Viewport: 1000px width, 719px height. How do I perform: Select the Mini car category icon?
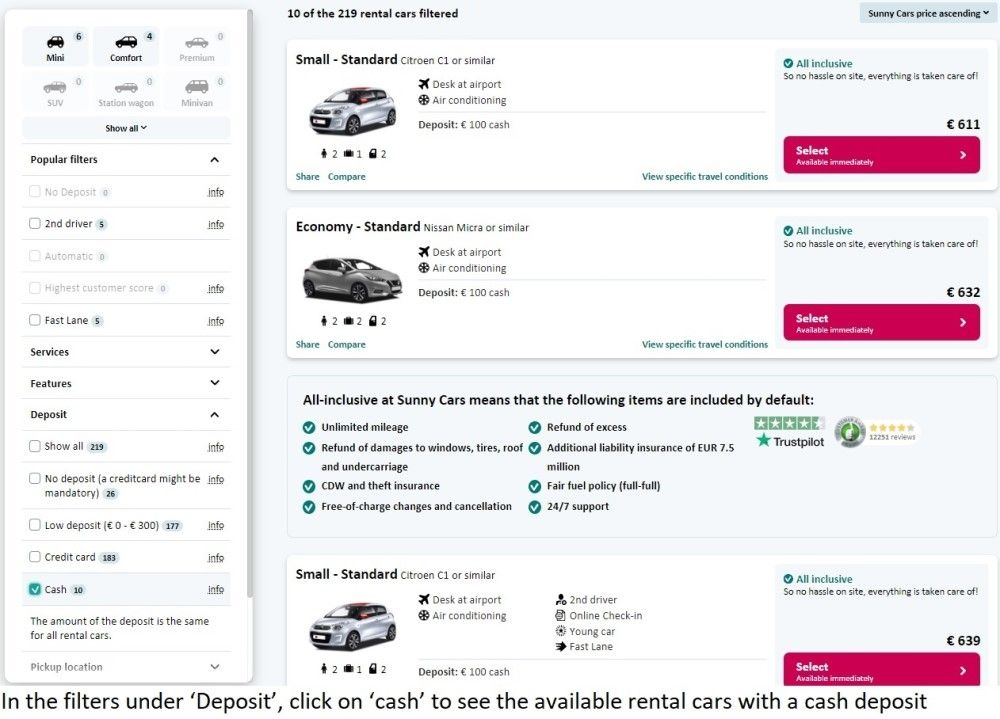click(x=55, y=42)
